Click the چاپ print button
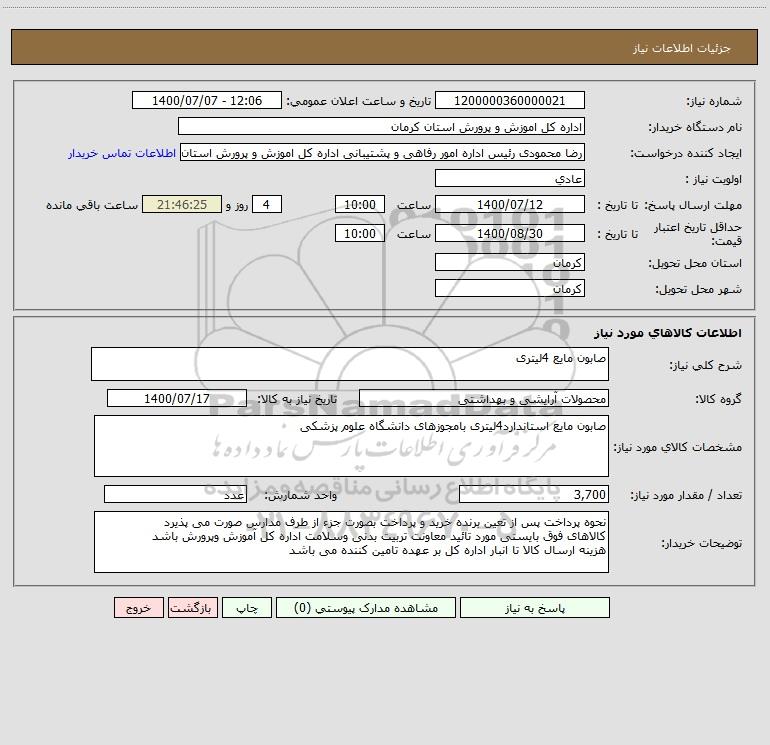 click(x=247, y=608)
